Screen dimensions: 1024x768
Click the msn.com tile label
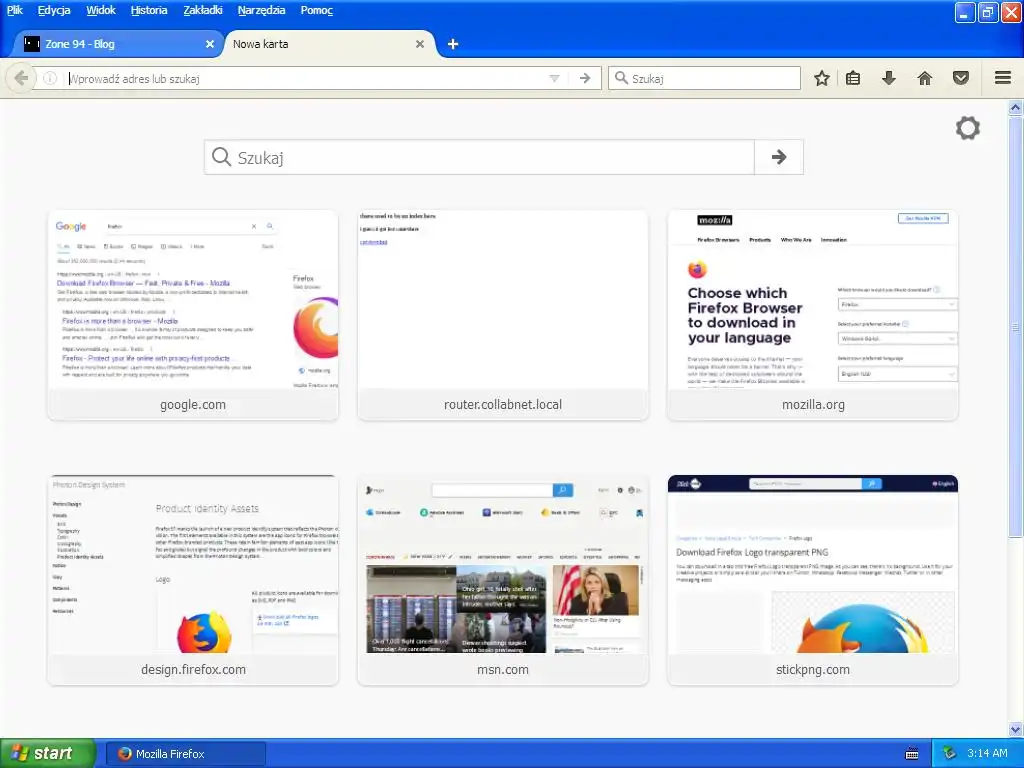503,669
